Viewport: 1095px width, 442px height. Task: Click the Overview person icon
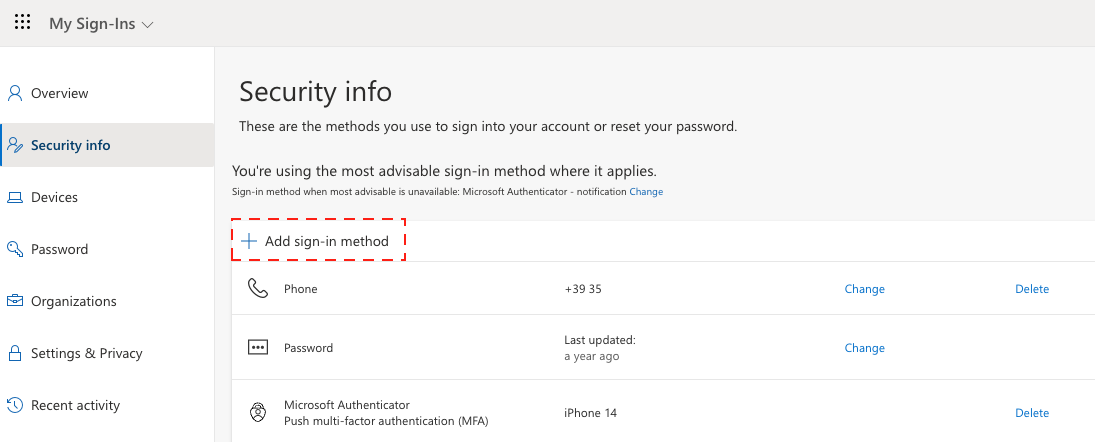pyautogui.click(x=15, y=93)
